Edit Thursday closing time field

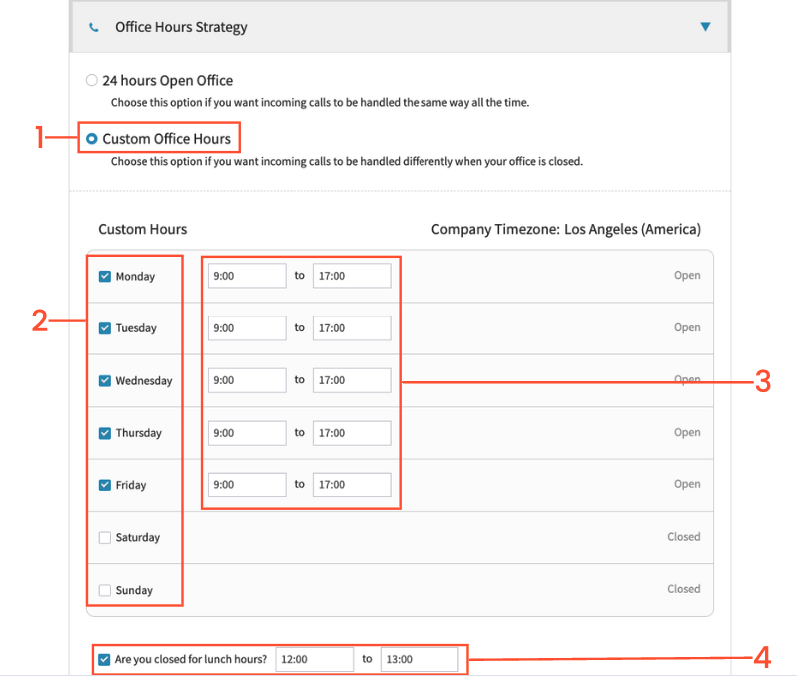coord(352,433)
